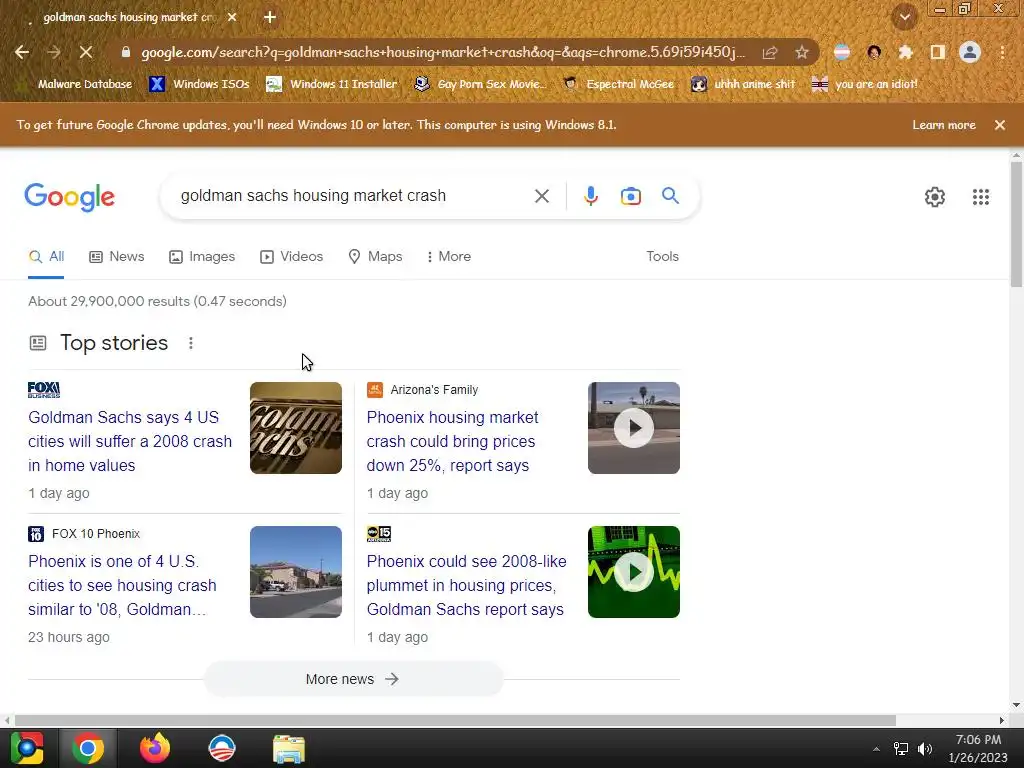The height and width of the screenshot is (768, 1024).
Task: Switch to the Videos tab
Action: [291, 257]
